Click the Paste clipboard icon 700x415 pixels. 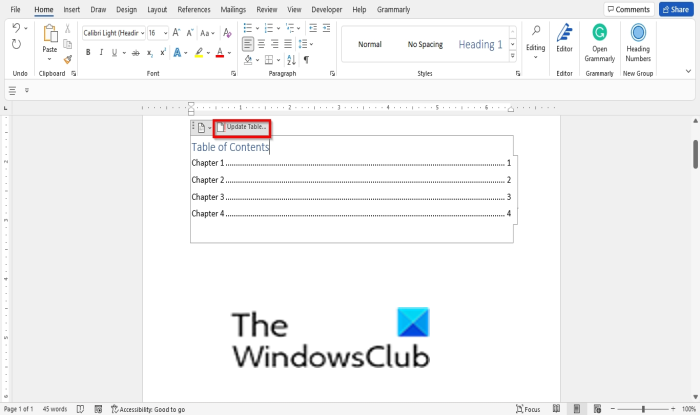[x=50, y=34]
